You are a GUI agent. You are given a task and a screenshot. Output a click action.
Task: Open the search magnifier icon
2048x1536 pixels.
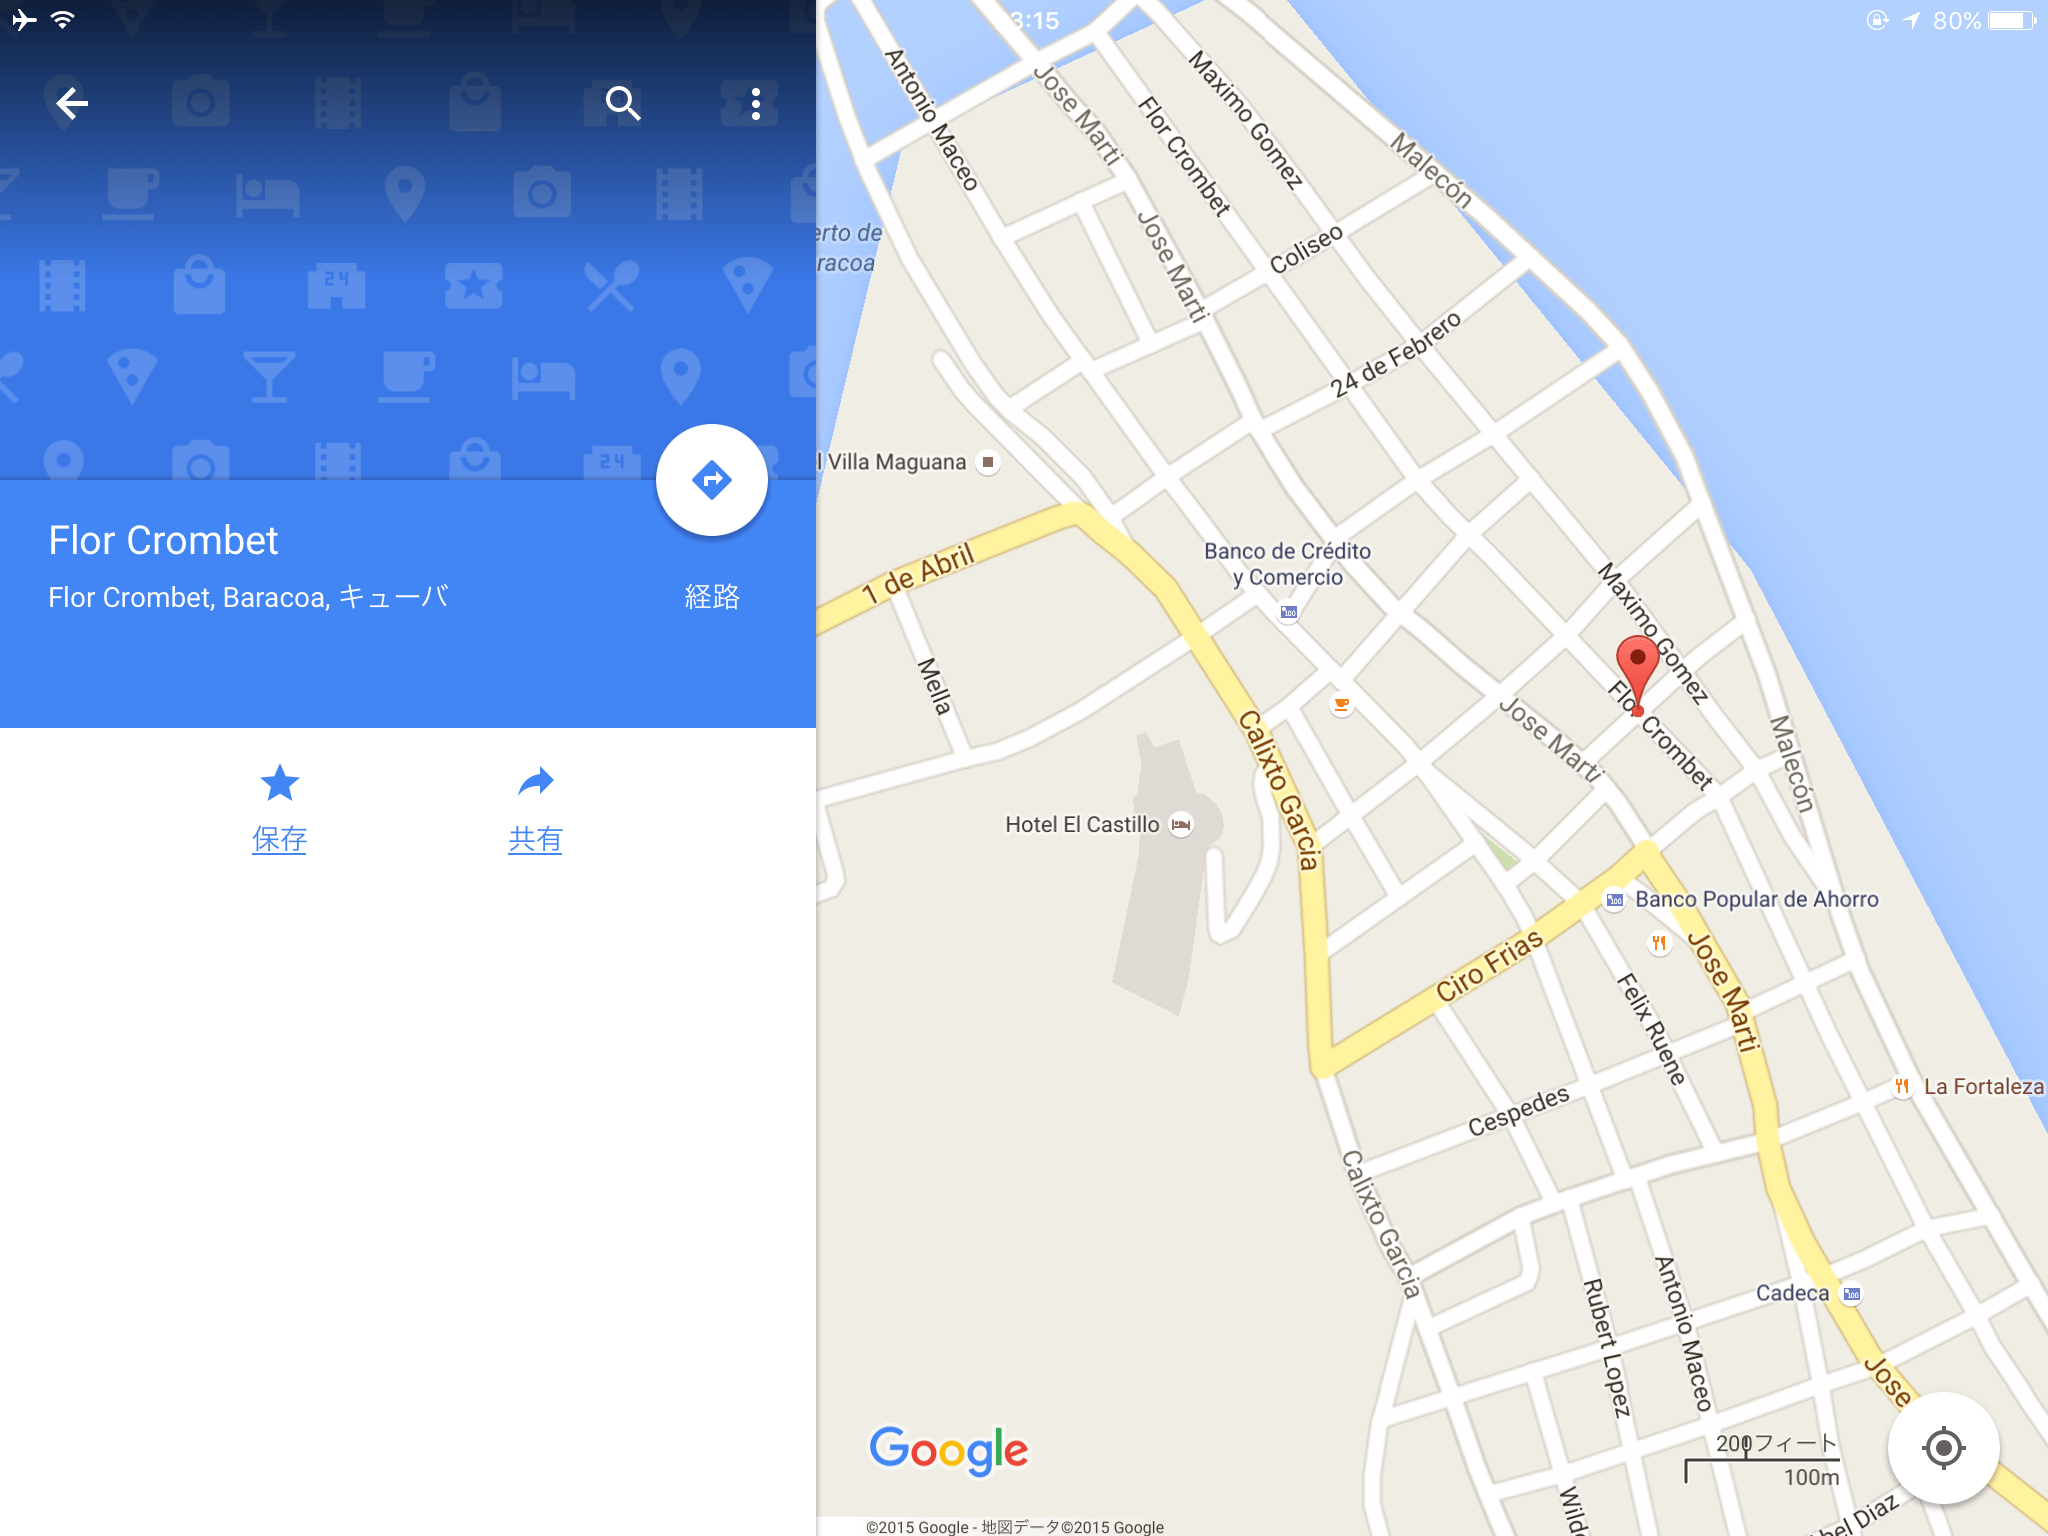coord(622,103)
